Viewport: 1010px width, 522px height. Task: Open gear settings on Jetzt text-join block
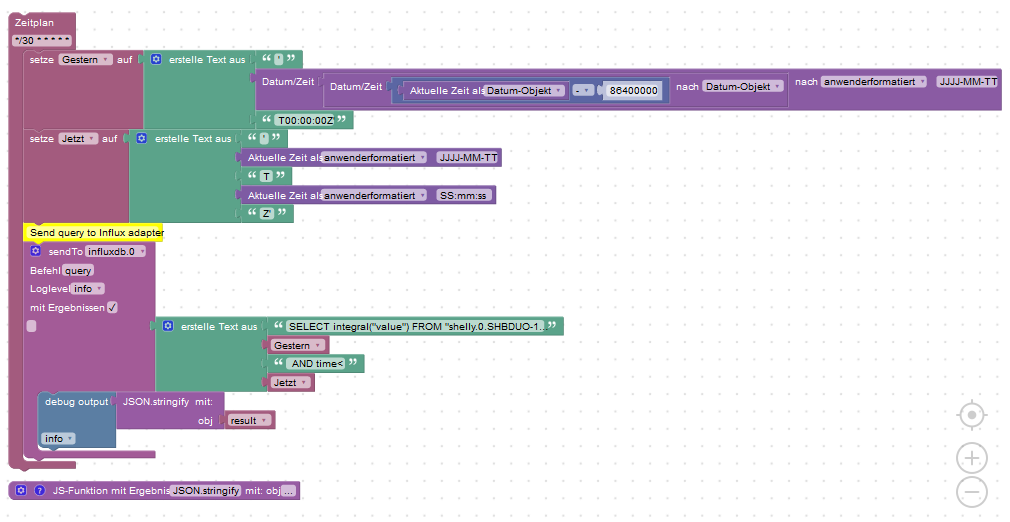[x=142, y=139]
